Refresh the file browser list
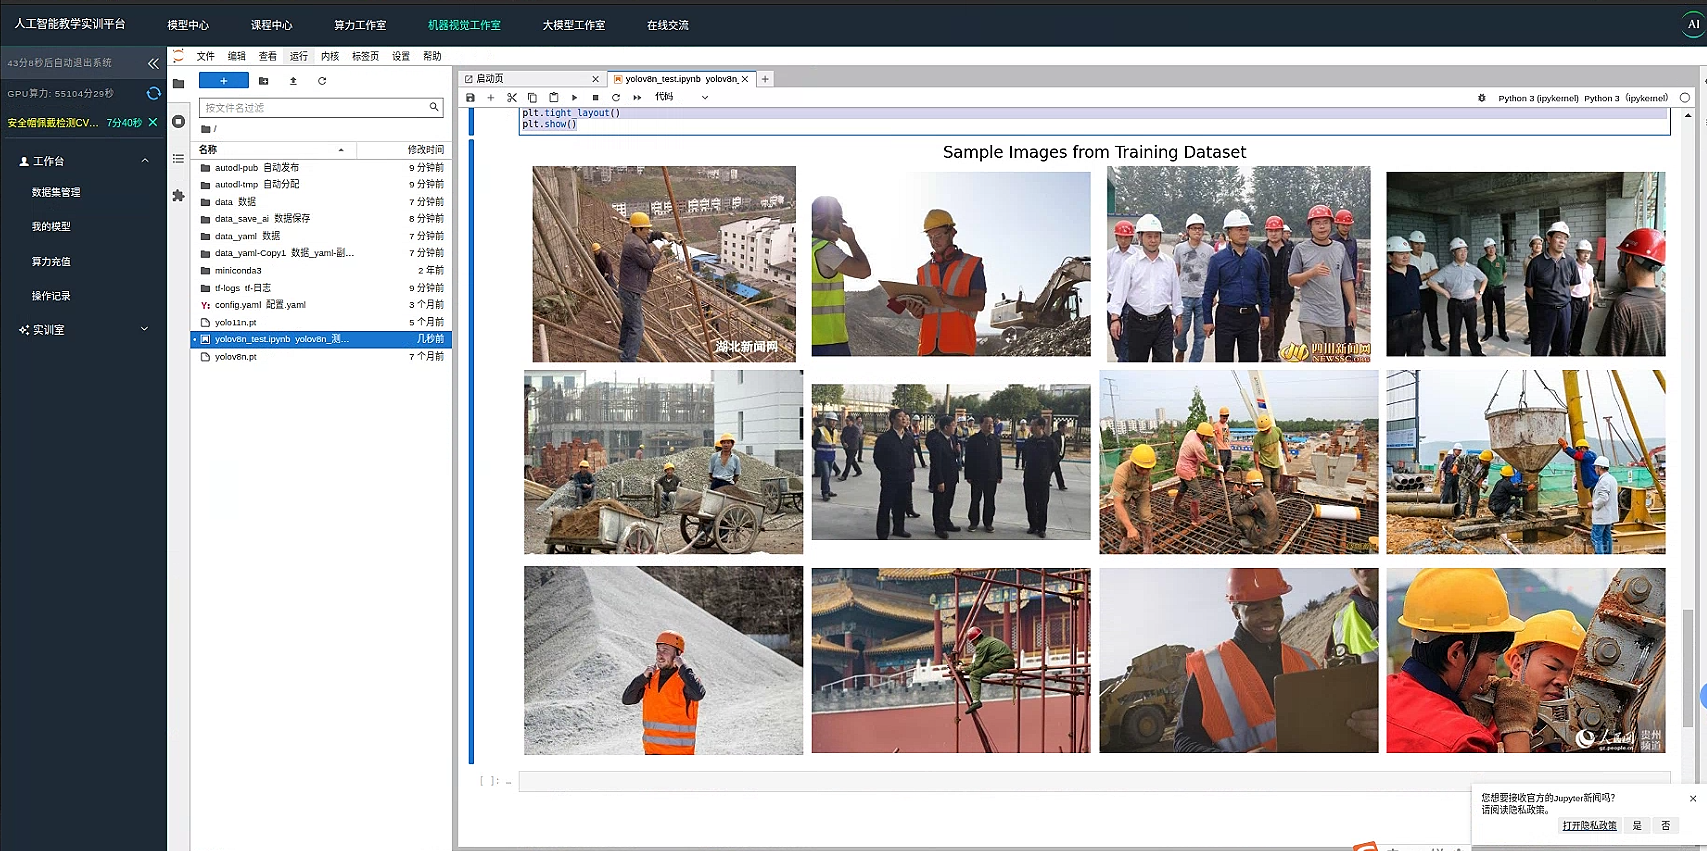Image resolution: width=1707 pixels, height=851 pixels. [x=322, y=81]
